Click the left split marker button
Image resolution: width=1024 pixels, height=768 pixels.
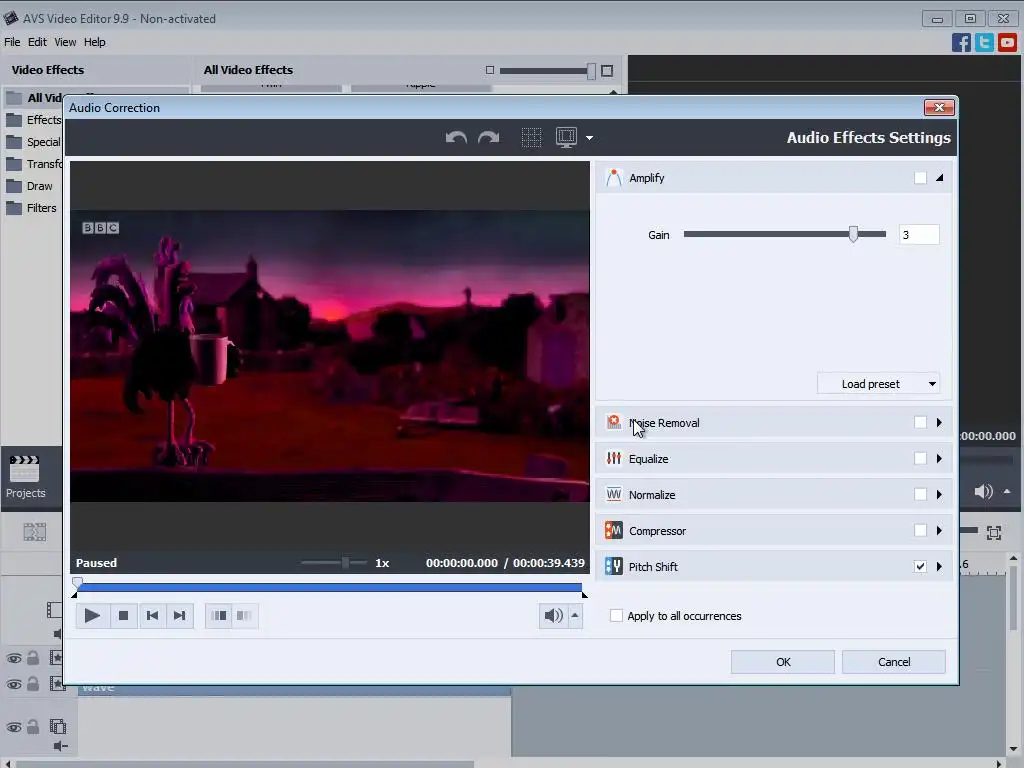[219, 615]
